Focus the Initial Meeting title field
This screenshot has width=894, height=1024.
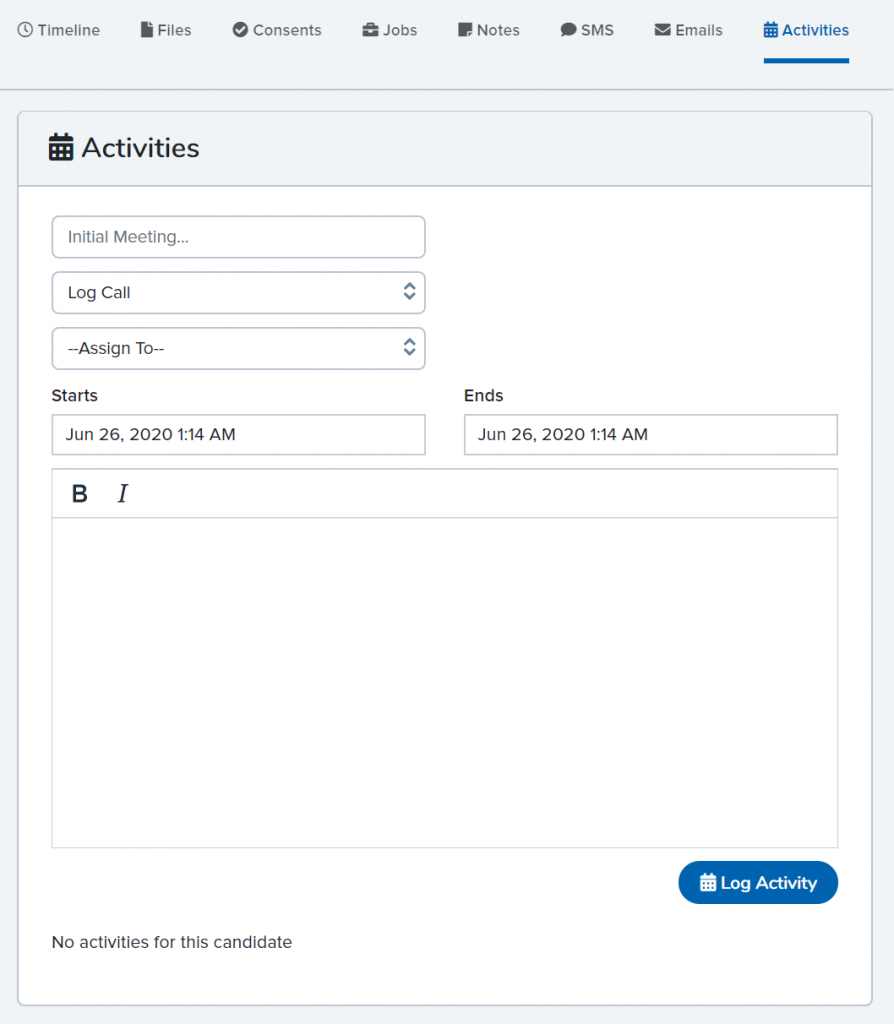(238, 237)
